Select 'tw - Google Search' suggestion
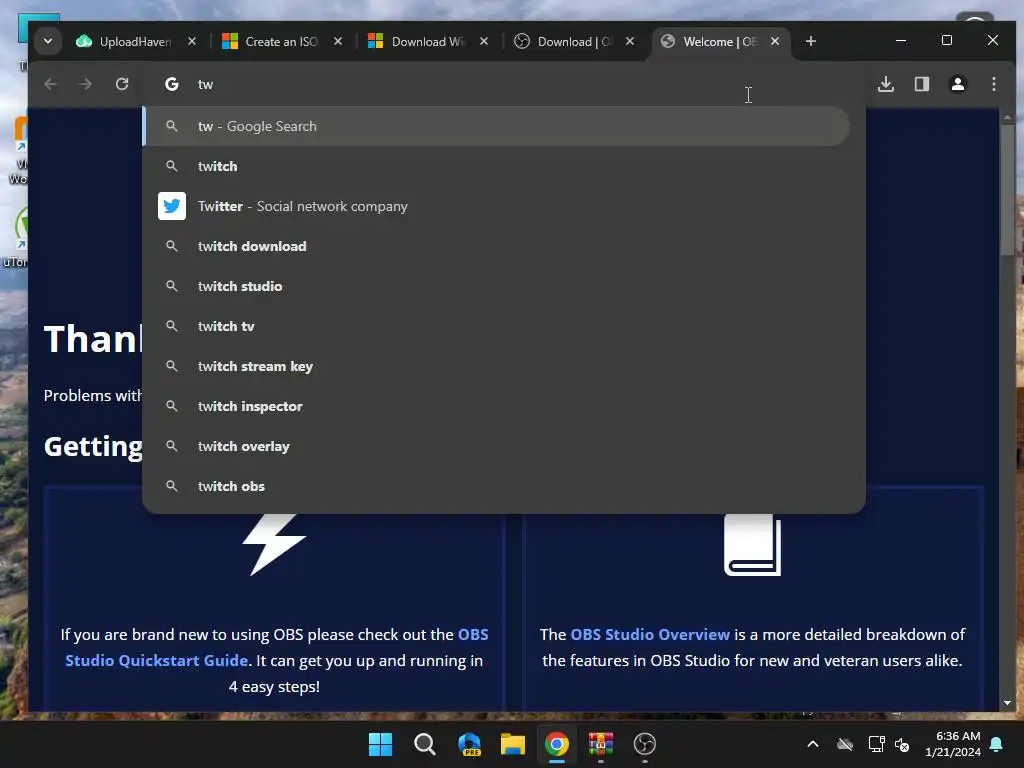 [496, 126]
